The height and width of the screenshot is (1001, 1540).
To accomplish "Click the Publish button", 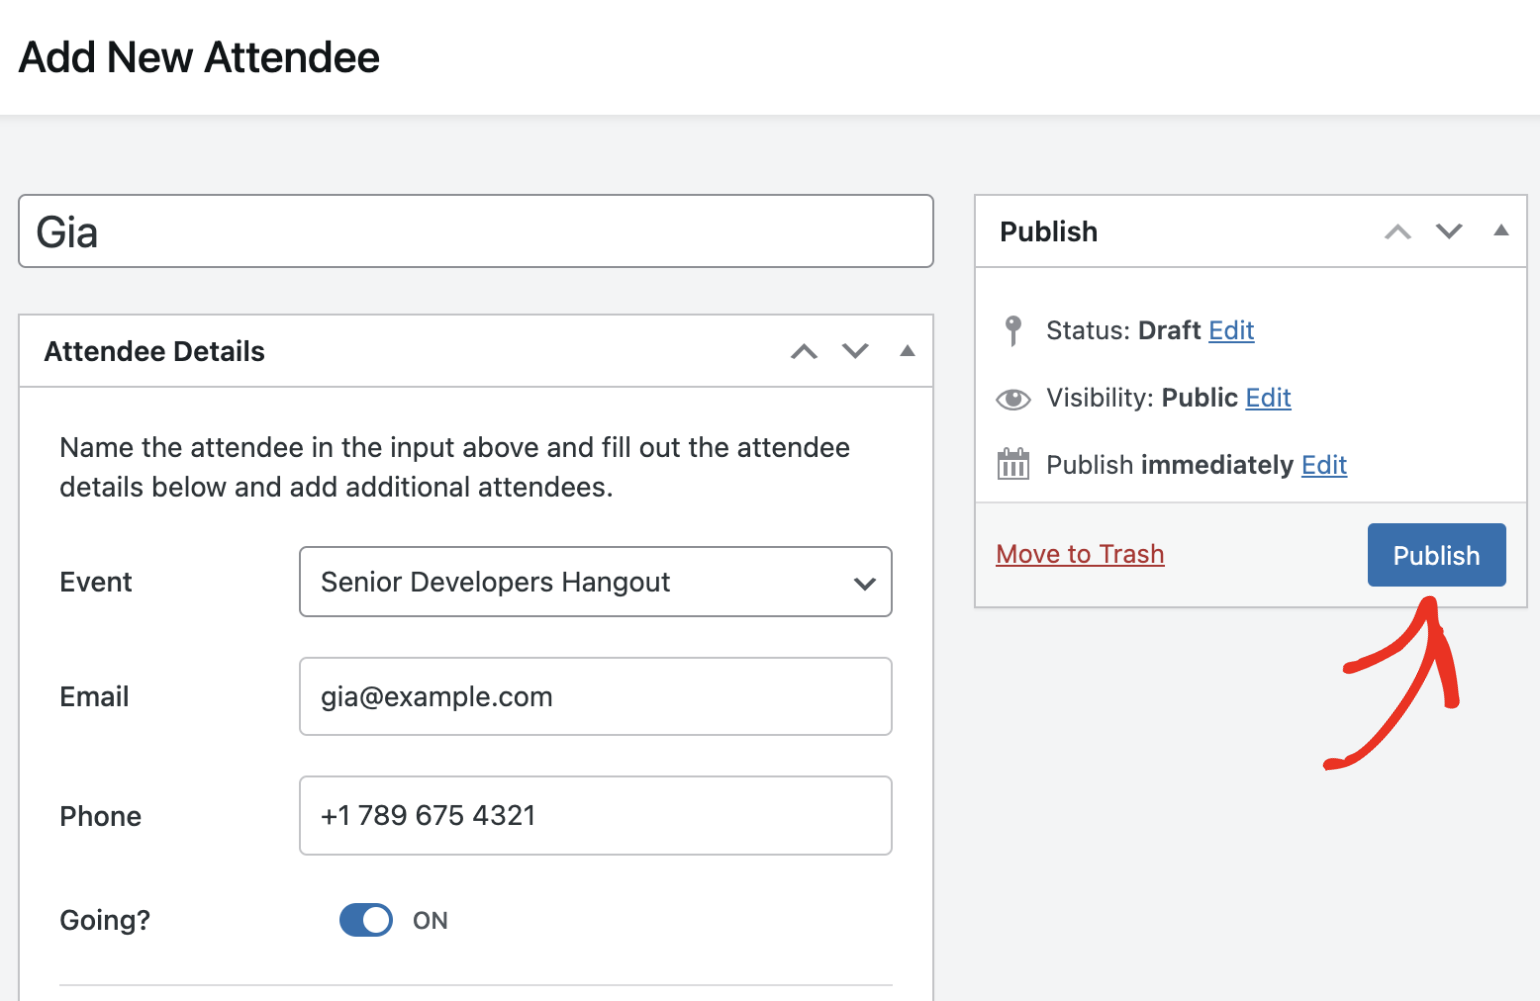I will 1436,555.
